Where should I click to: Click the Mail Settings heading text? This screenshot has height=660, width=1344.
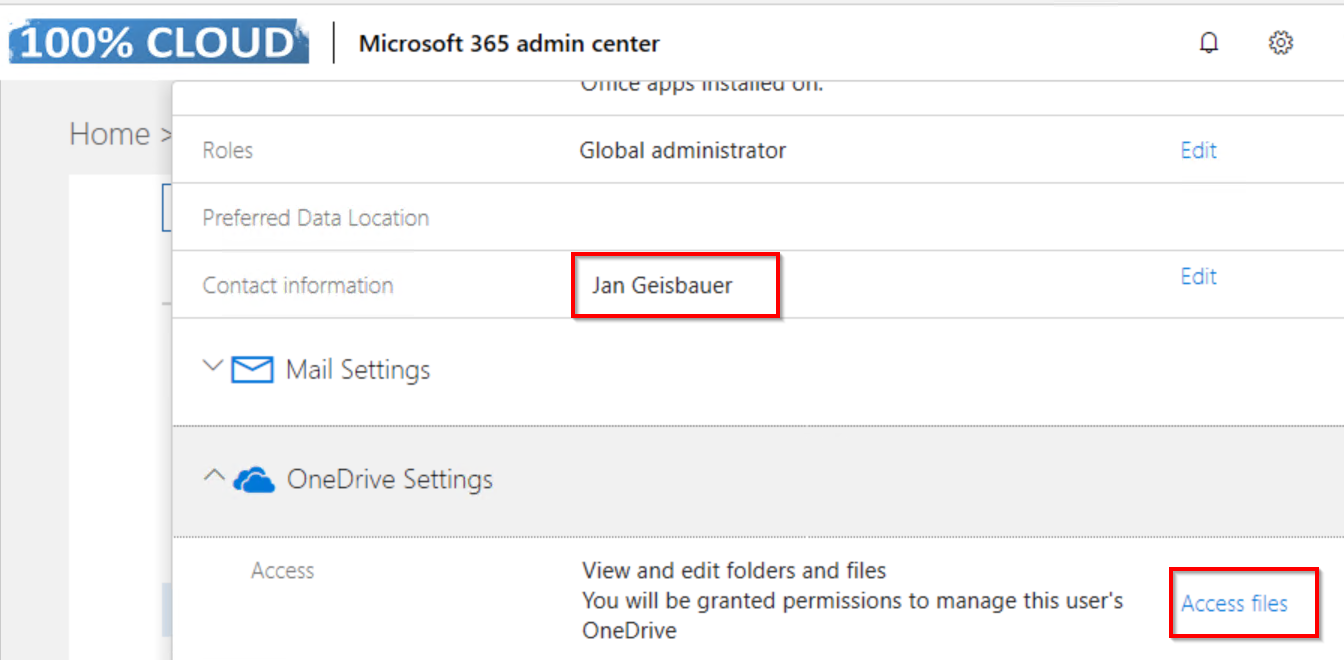click(358, 370)
